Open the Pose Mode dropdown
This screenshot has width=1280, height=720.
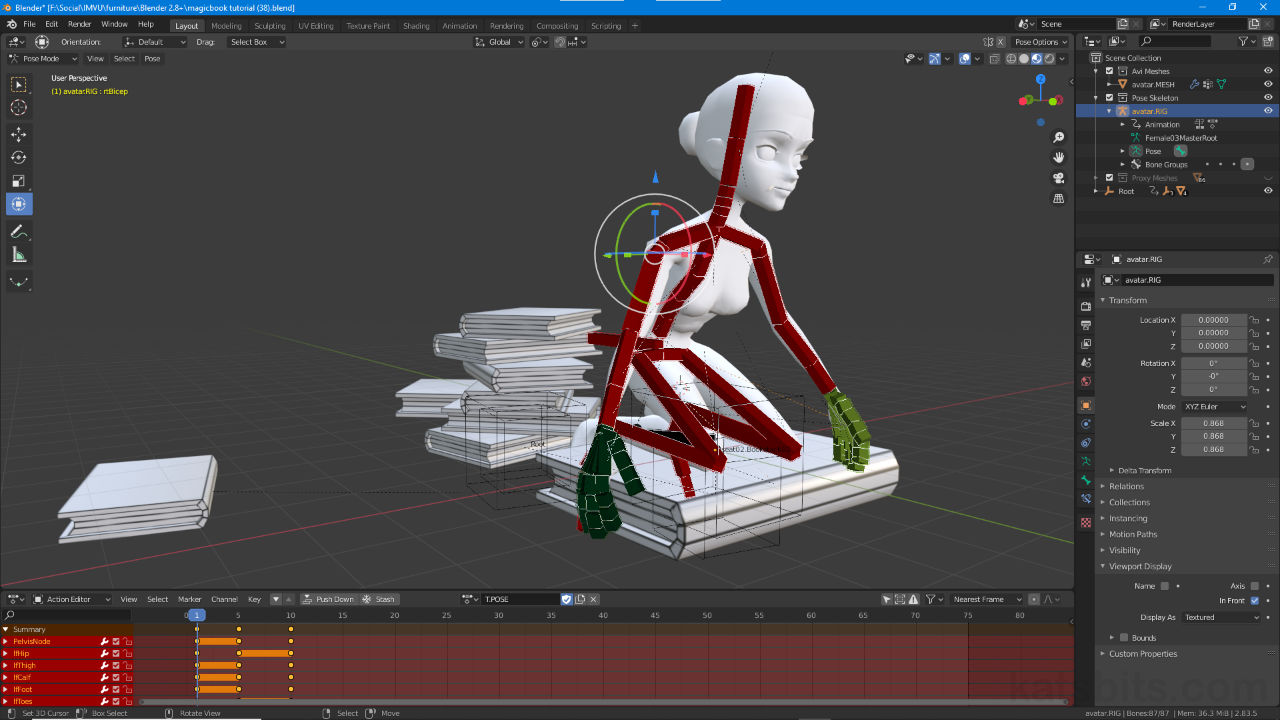coord(43,59)
